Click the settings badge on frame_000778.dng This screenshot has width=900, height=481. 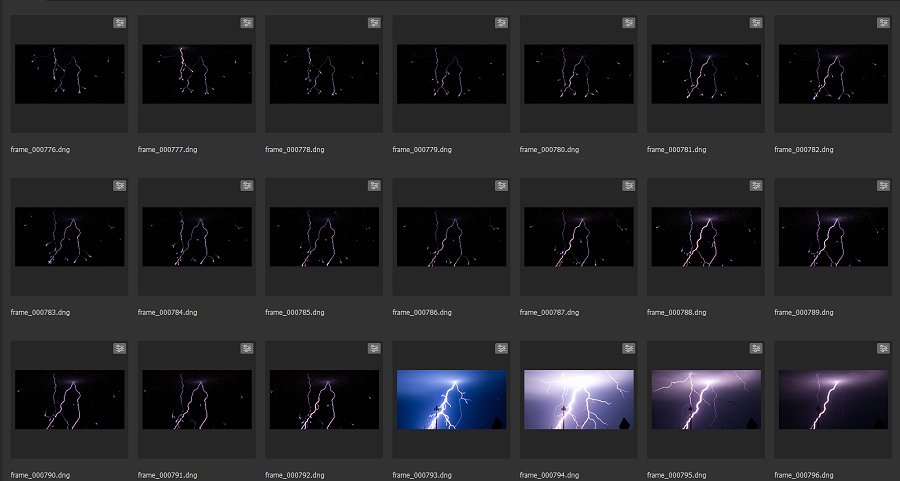point(374,23)
